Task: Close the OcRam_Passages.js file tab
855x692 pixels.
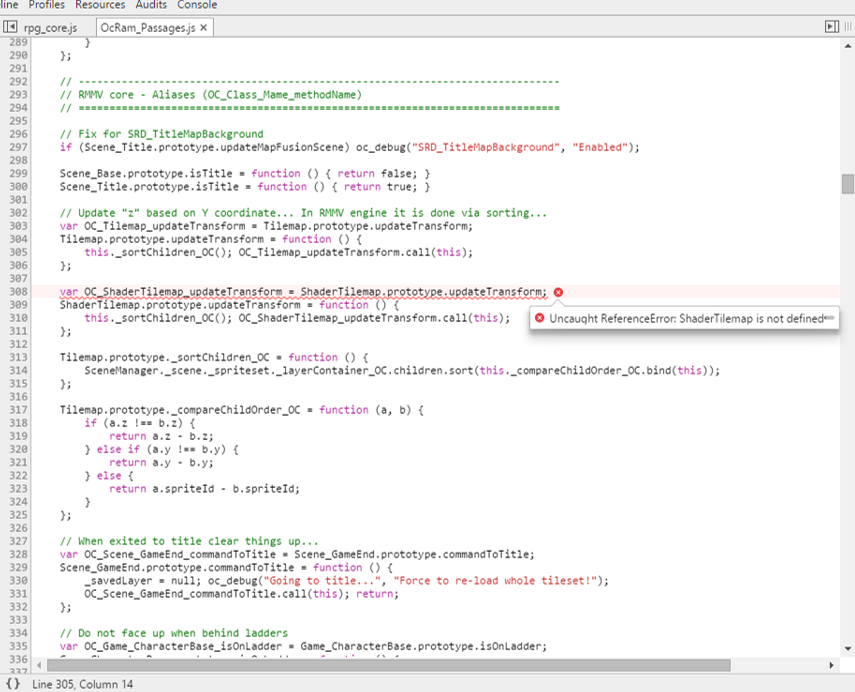Action: point(204,27)
